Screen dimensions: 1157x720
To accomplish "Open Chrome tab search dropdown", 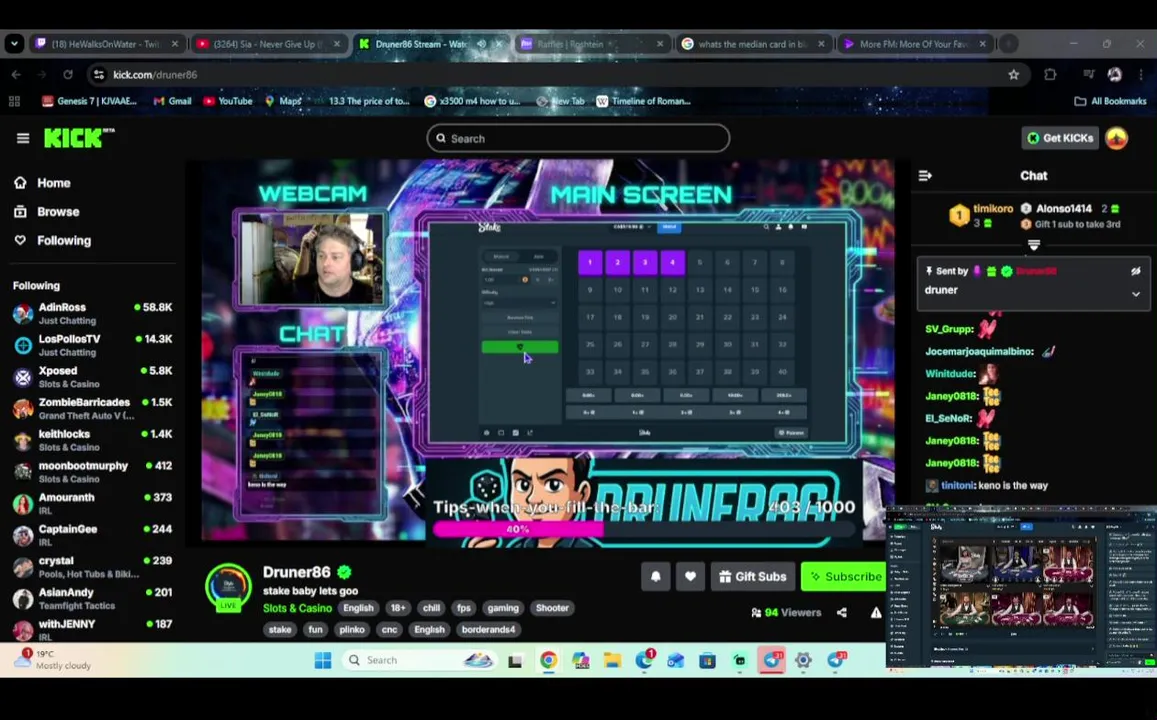I will (14, 44).
